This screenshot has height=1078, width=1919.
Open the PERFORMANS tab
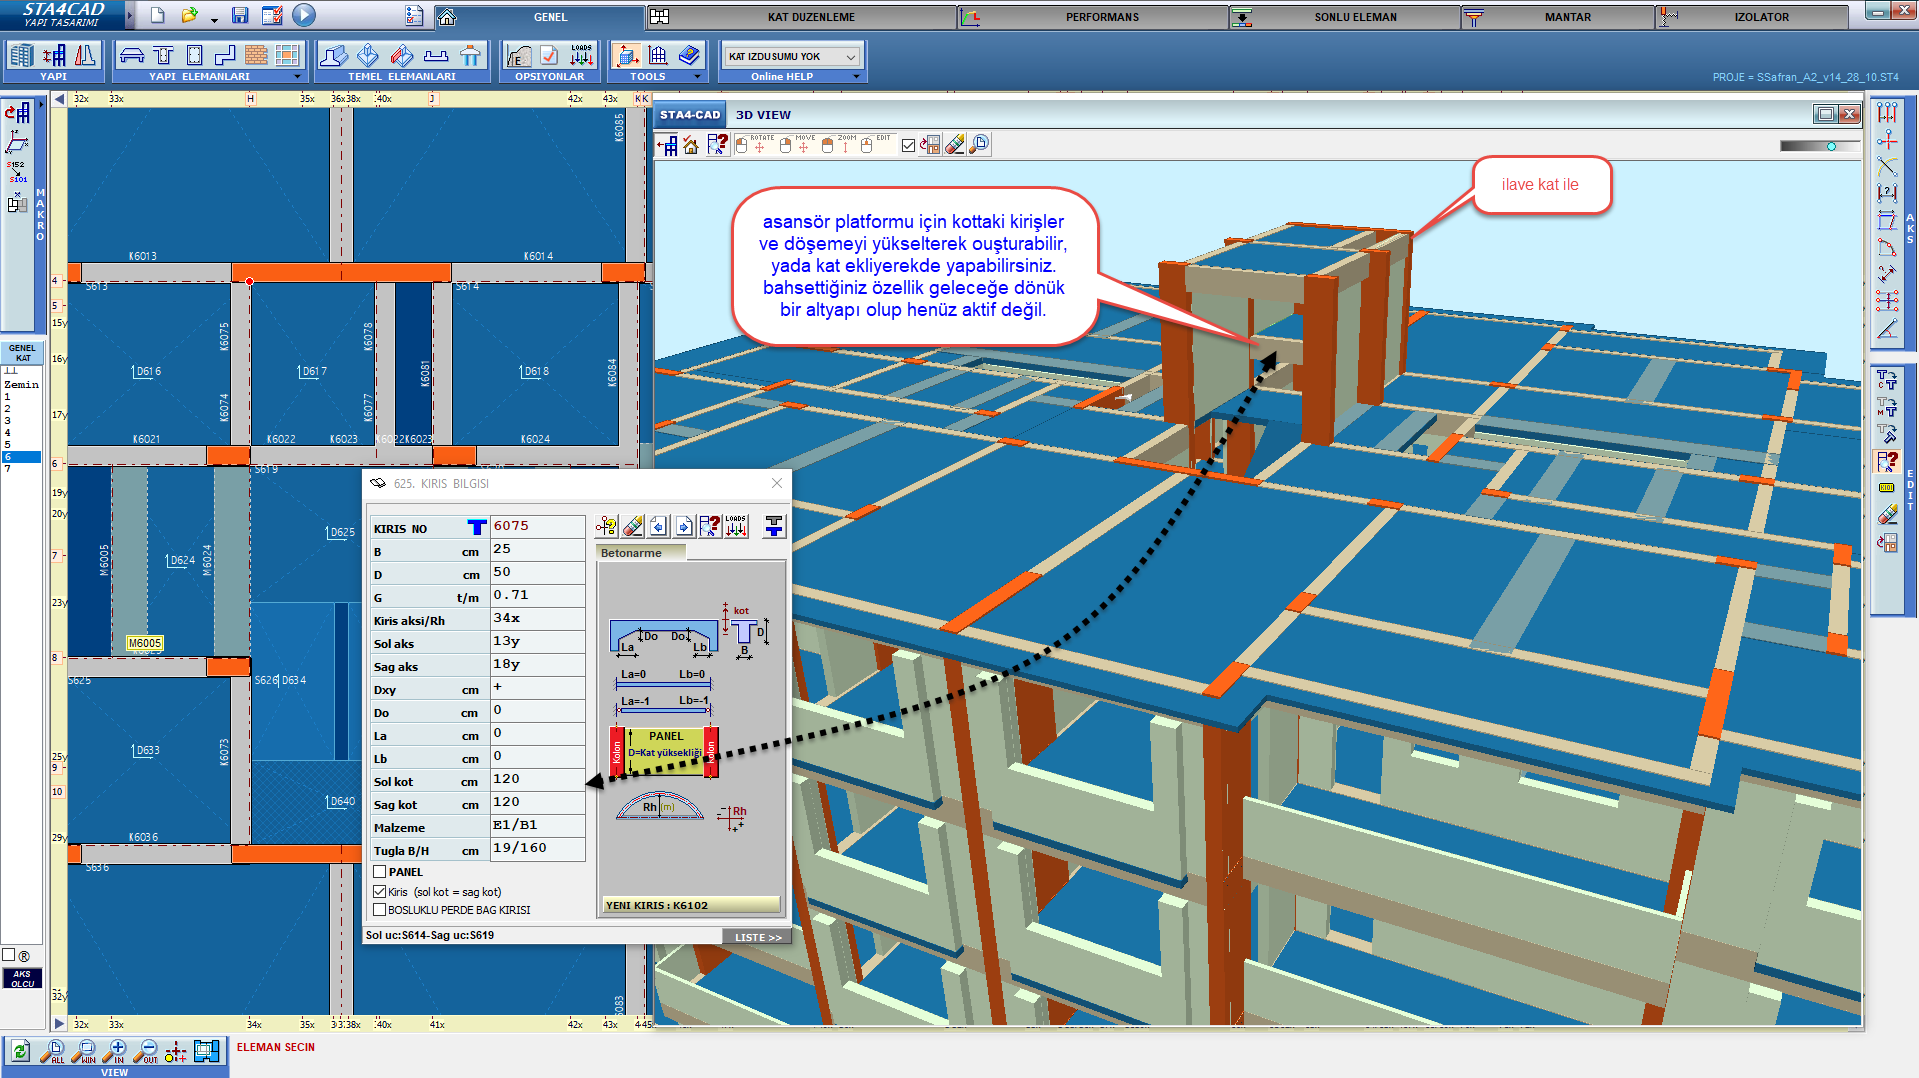coord(1101,17)
